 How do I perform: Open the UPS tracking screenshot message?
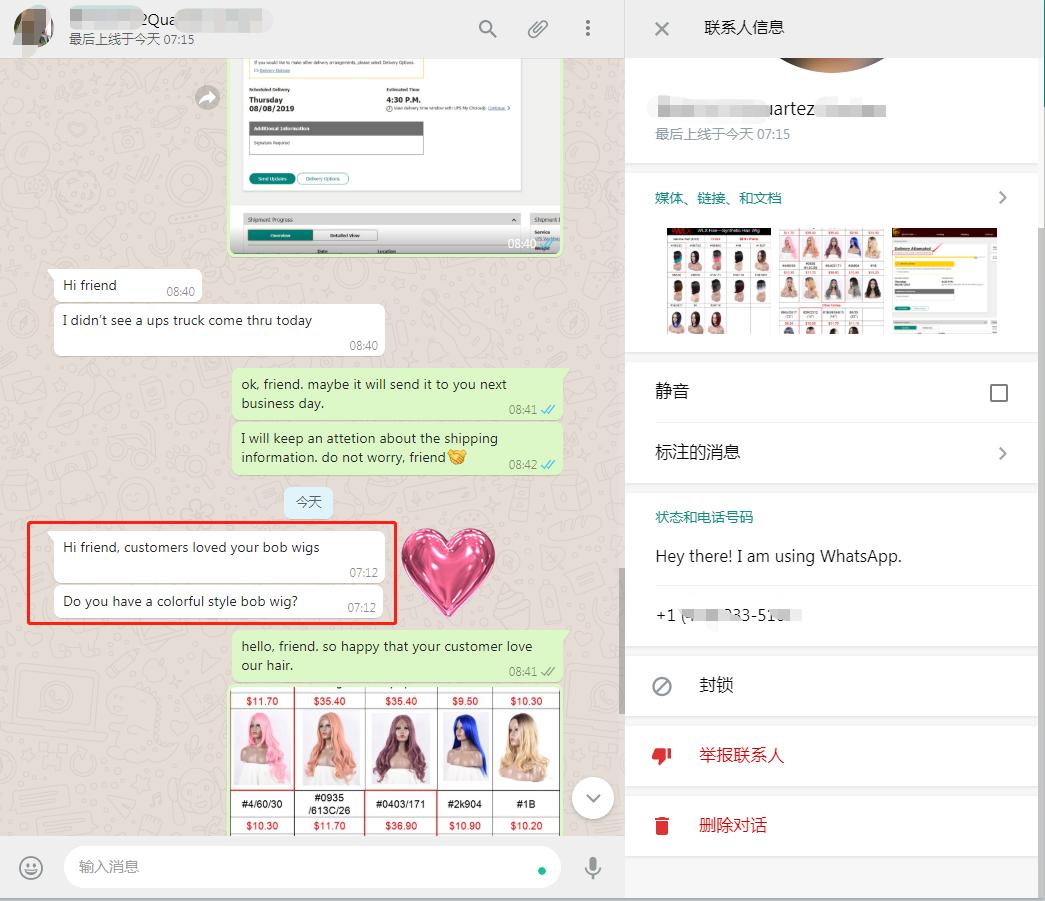pos(395,157)
